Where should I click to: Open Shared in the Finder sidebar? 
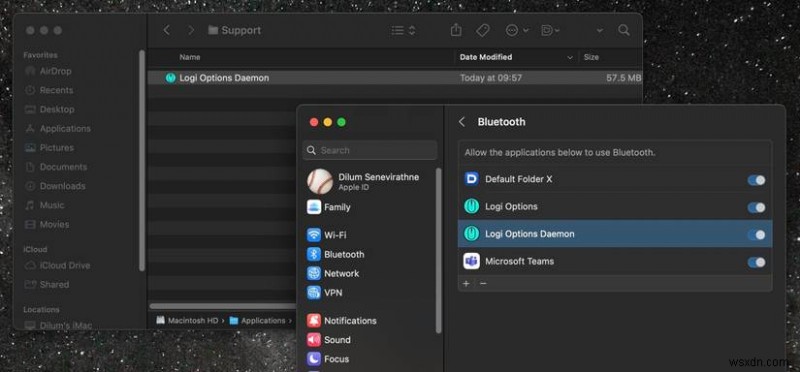point(47,285)
